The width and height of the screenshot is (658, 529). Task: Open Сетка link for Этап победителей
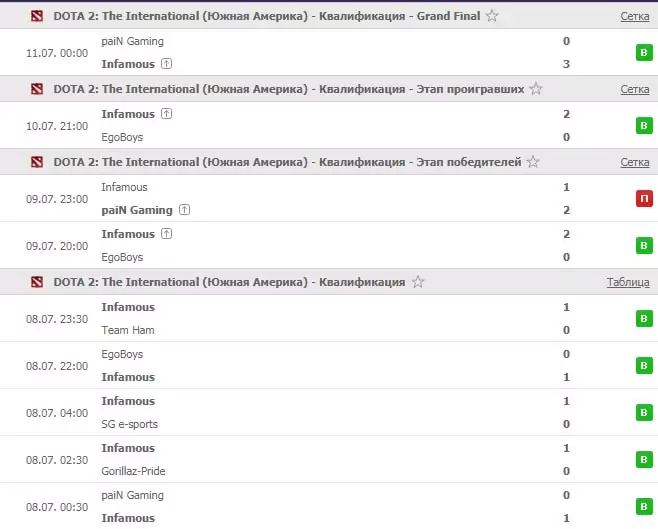pyautogui.click(x=635, y=162)
